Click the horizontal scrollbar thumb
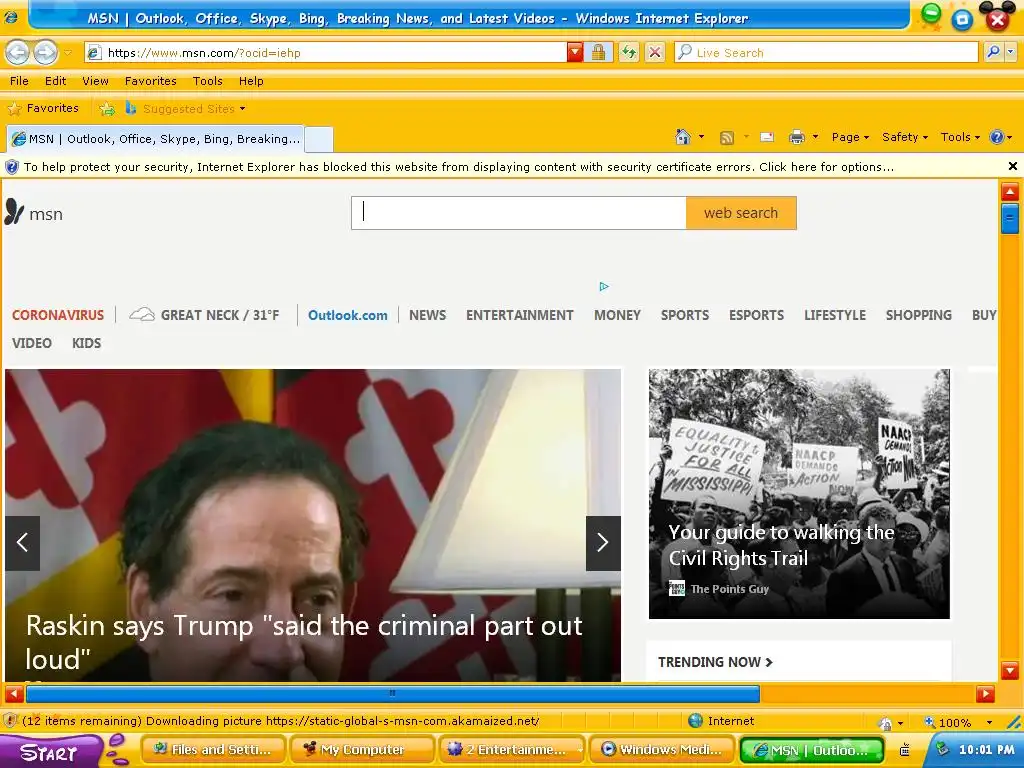 coord(392,694)
